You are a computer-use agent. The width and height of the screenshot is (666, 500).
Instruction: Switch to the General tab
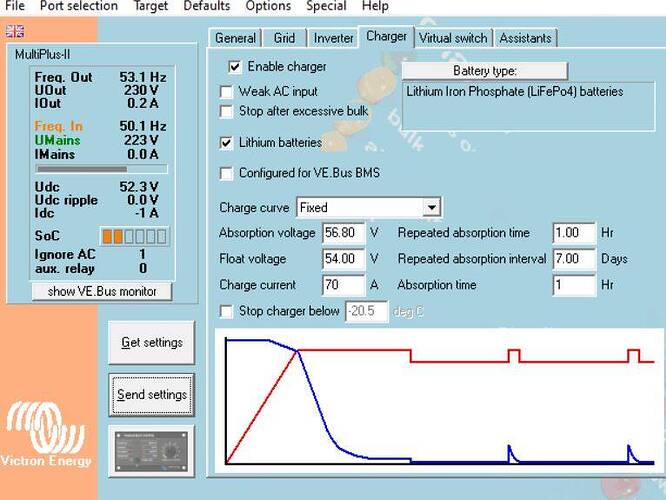click(x=235, y=38)
